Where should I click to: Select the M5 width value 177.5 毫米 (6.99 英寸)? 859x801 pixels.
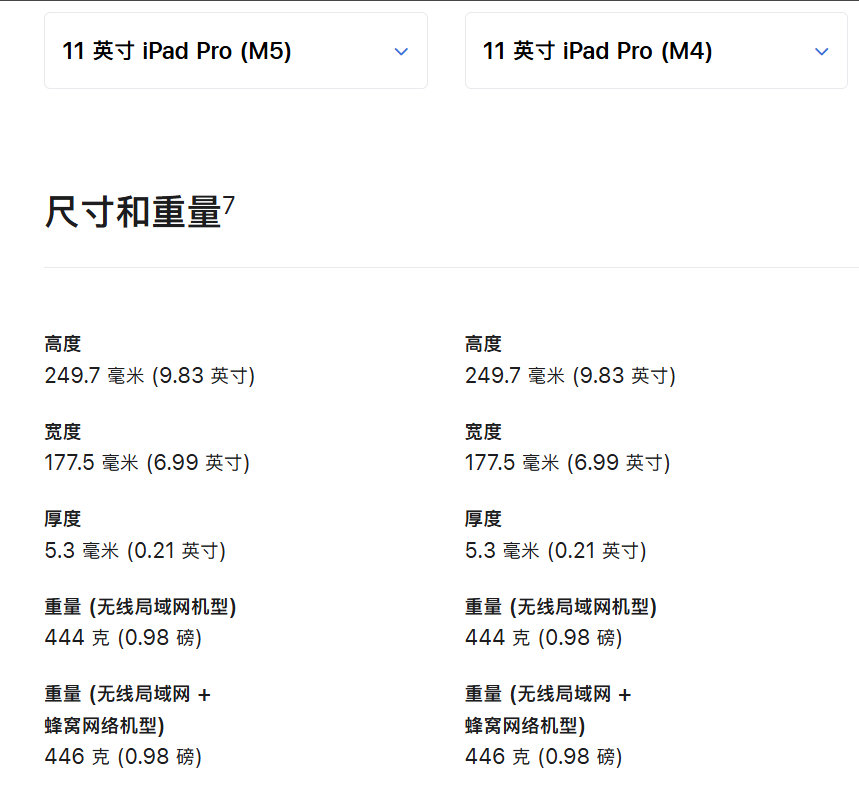coord(147,463)
